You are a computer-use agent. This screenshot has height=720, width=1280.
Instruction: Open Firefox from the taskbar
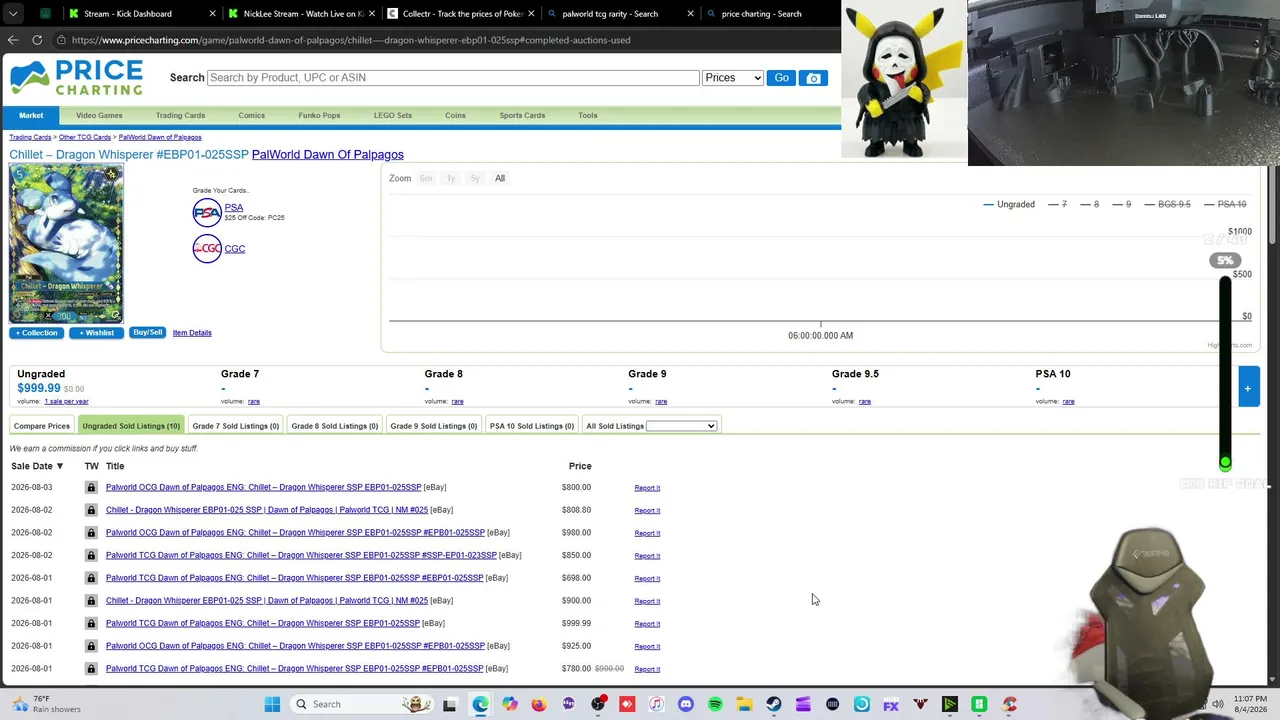539,704
